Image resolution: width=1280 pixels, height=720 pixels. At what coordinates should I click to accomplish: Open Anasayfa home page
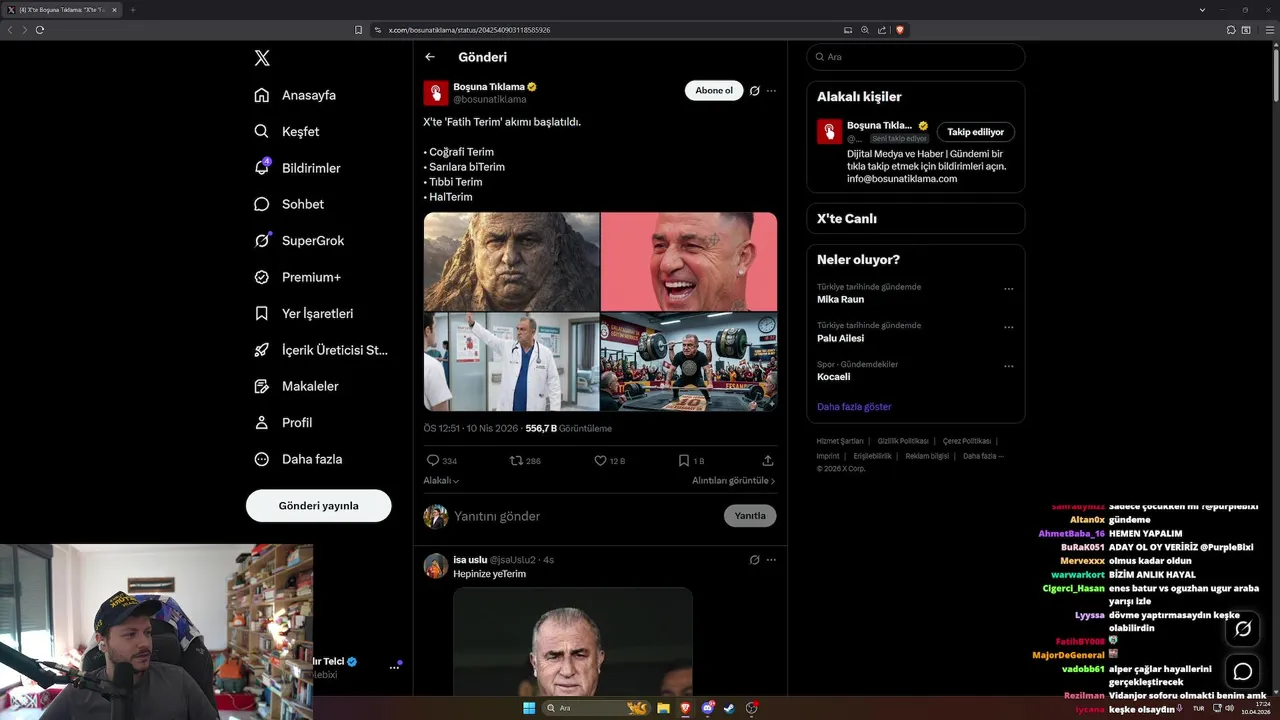point(295,95)
